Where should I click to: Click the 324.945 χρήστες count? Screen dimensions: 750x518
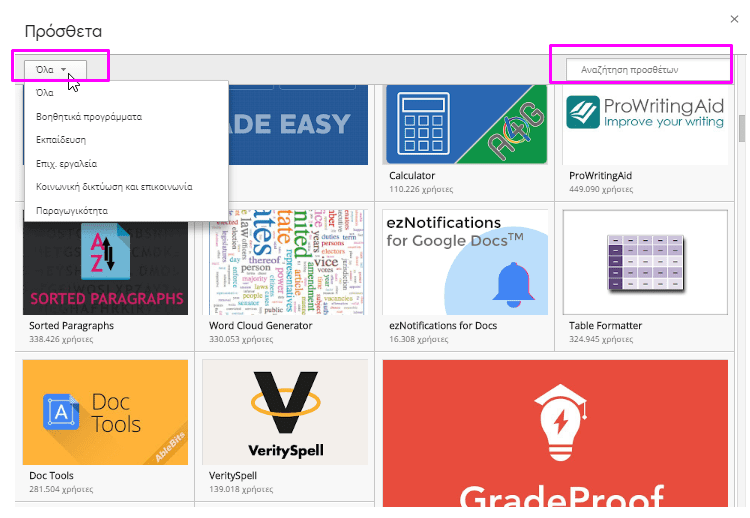click(601, 340)
